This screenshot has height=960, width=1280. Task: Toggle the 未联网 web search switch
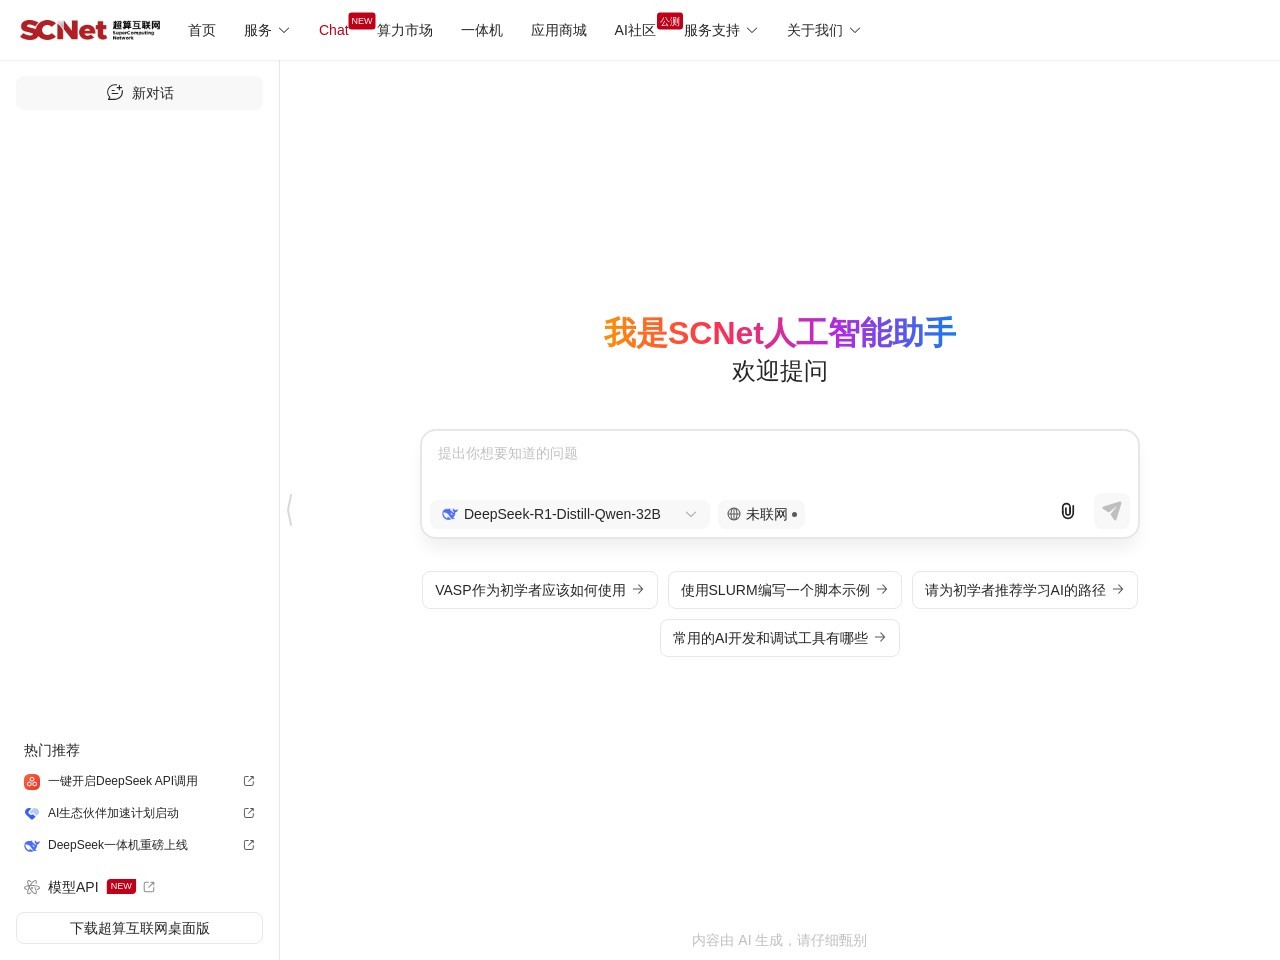[761, 514]
